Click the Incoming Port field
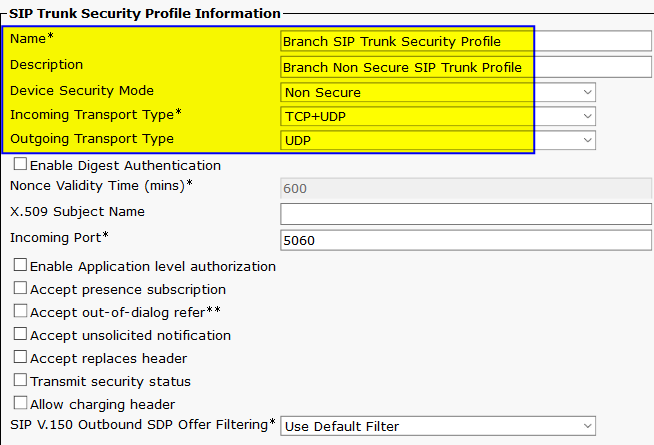Image resolution: width=654 pixels, height=445 pixels. [466, 240]
